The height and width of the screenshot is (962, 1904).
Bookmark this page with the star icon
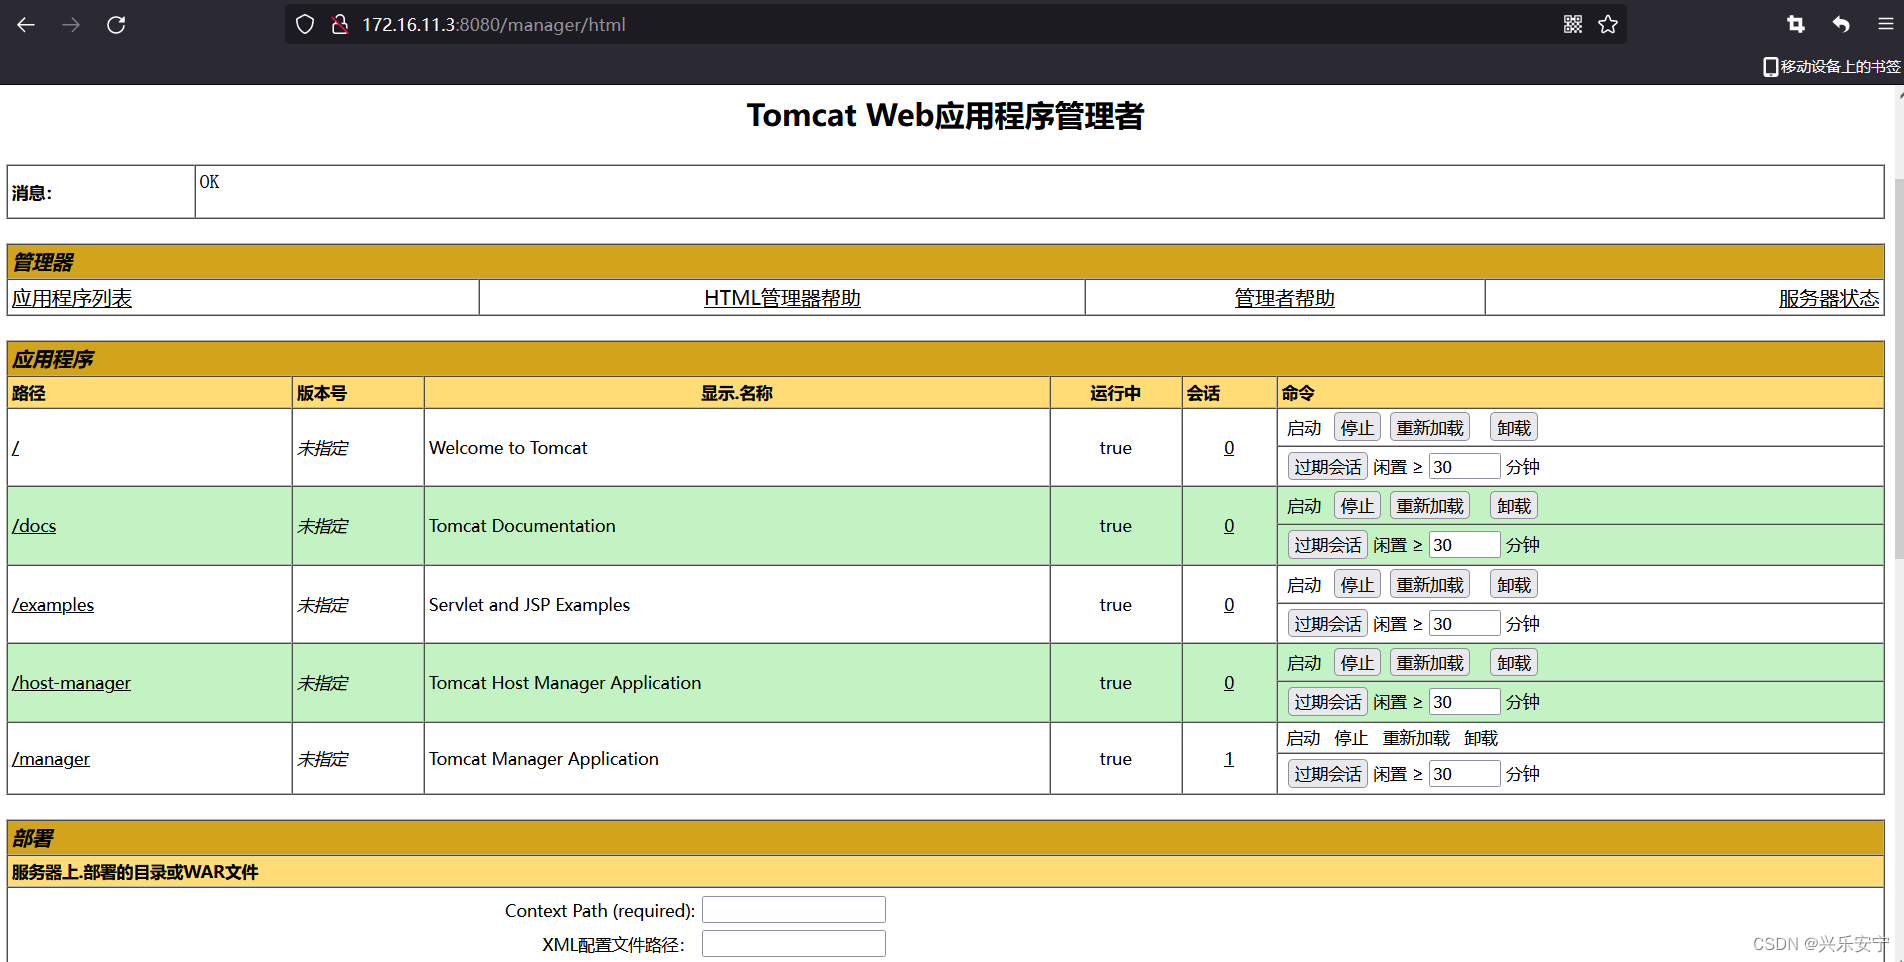pos(1608,25)
